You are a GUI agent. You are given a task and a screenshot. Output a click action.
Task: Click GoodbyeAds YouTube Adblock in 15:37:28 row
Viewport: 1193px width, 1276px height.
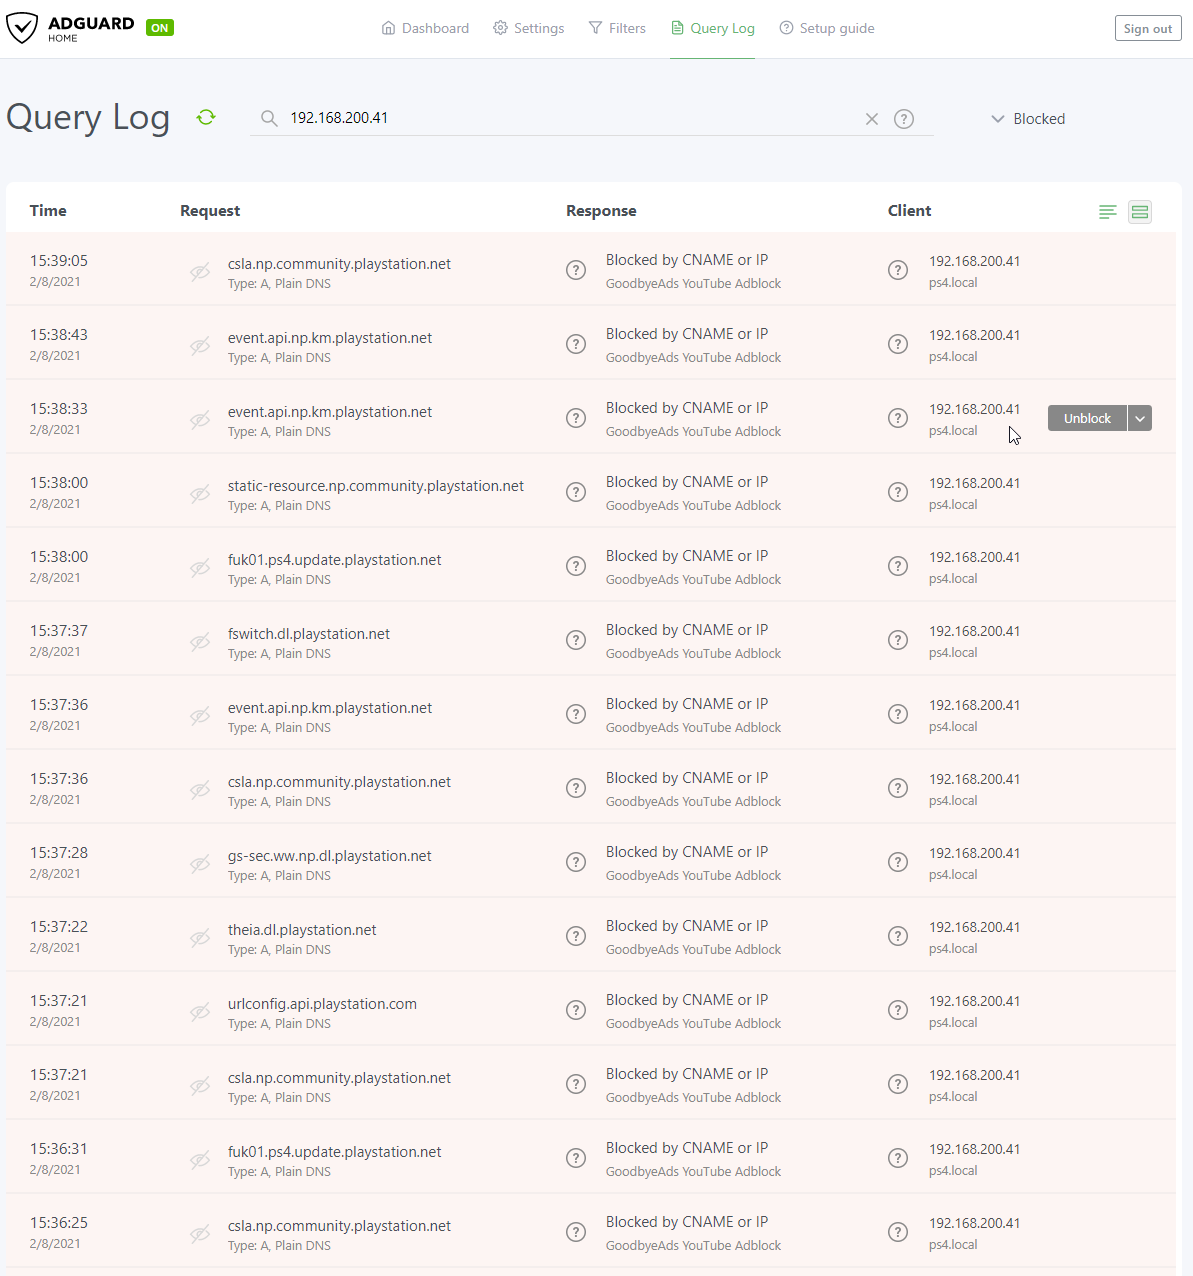point(693,875)
